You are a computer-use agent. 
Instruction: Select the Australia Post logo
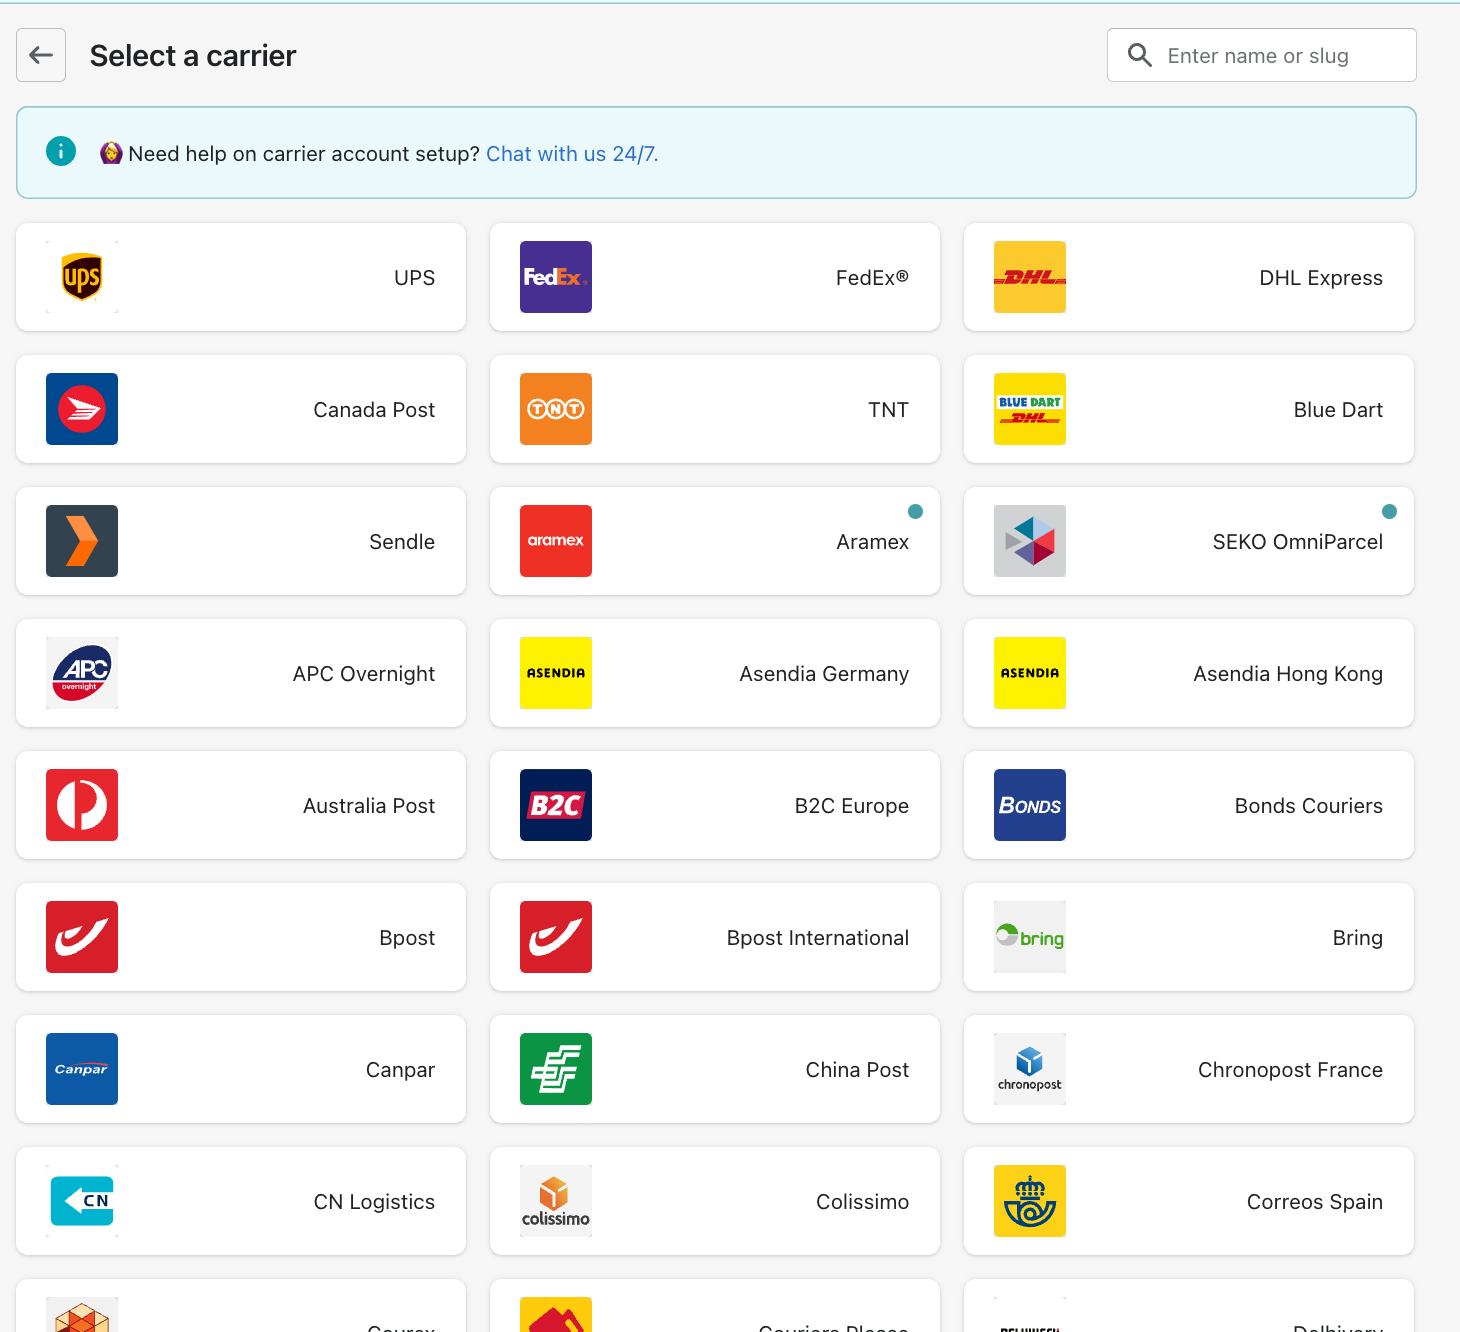point(82,805)
